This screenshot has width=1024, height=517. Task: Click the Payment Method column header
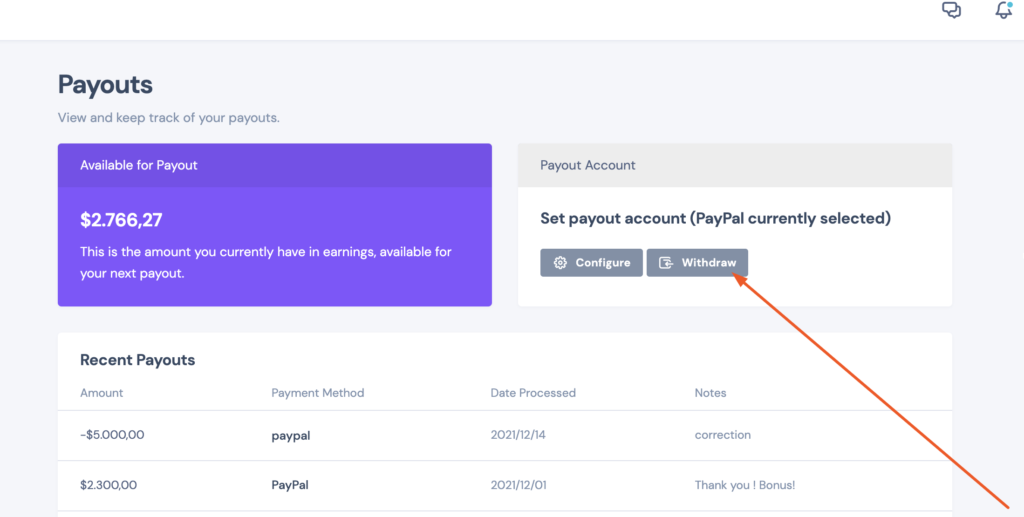tap(317, 393)
